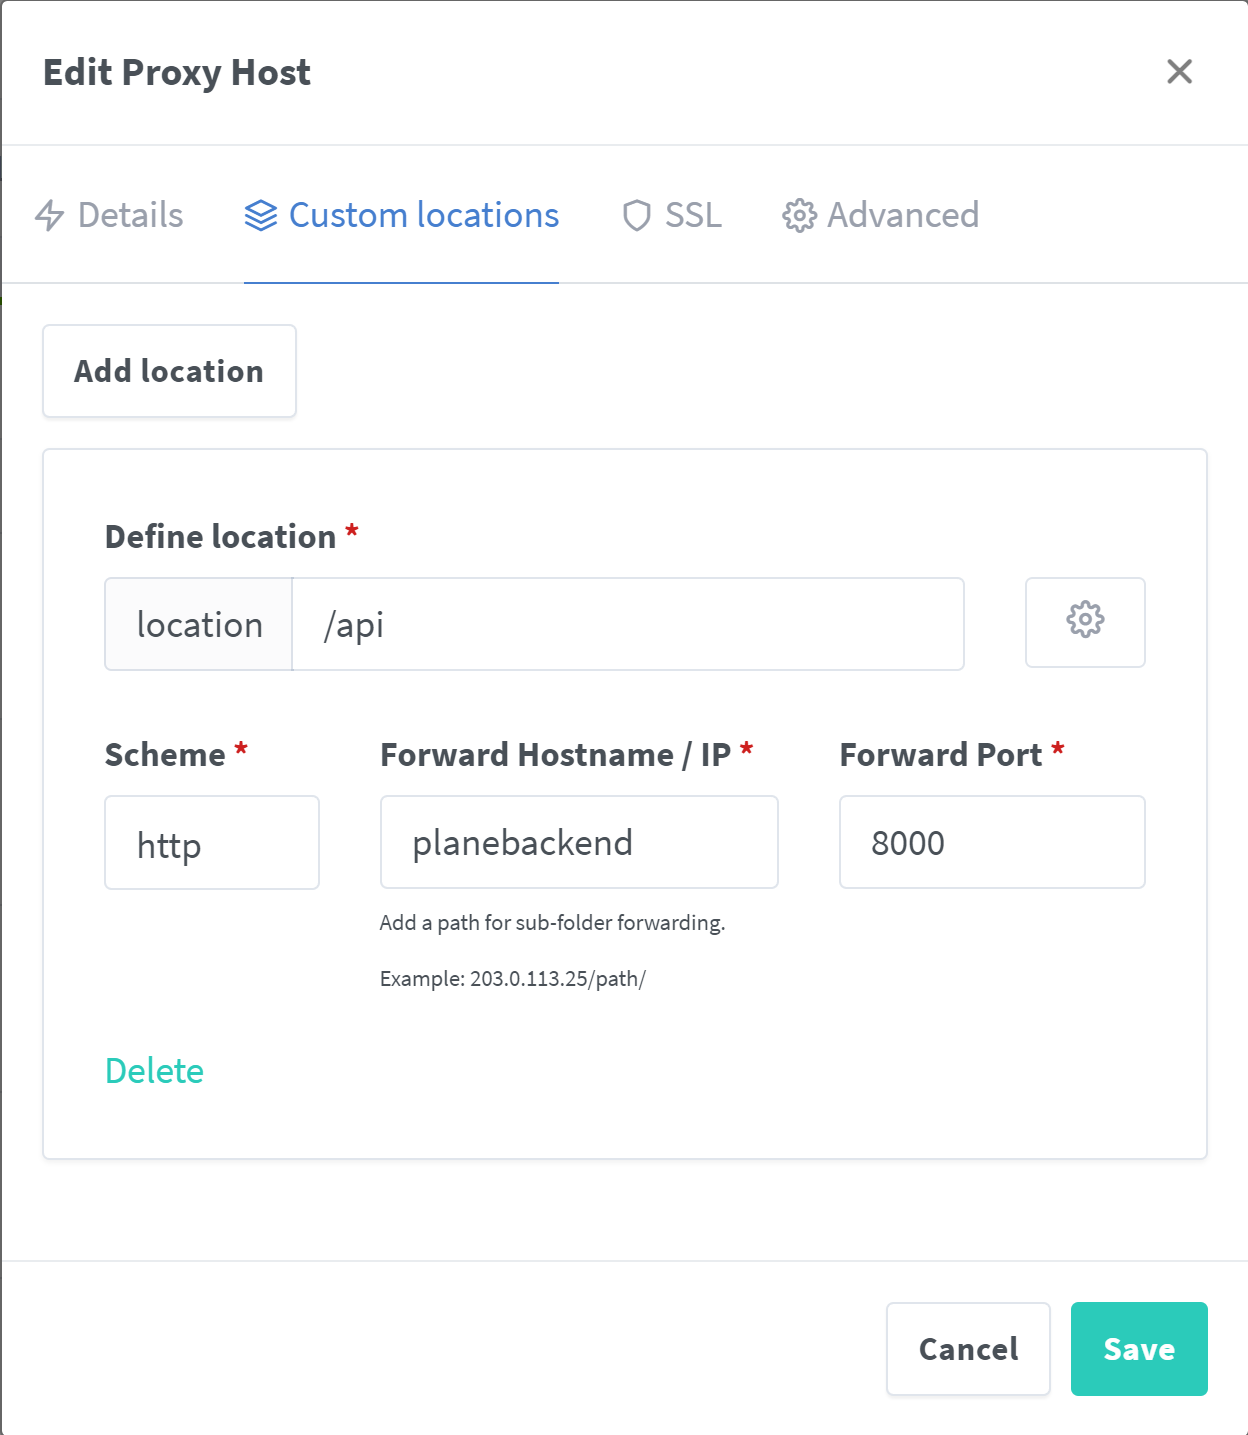Image resolution: width=1248 pixels, height=1435 pixels.
Task: Open the Scheme selector showing http
Action: (x=211, y=842)
